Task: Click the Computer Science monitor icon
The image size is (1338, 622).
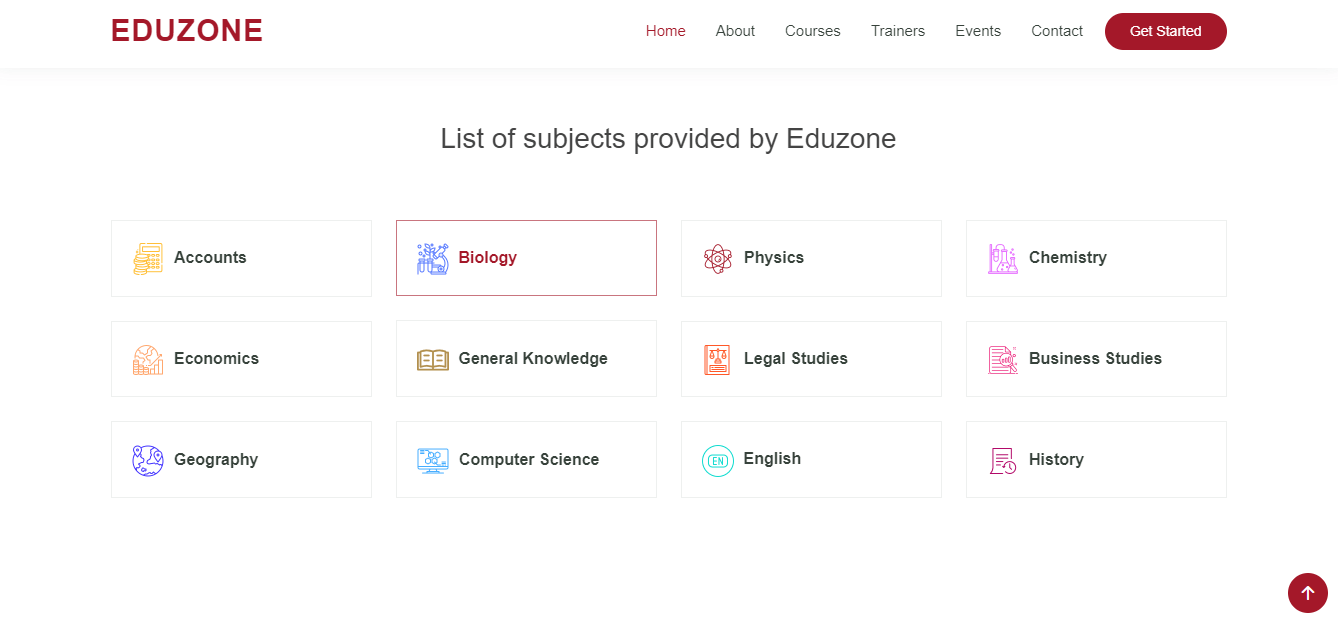Action: pos(433,460)
